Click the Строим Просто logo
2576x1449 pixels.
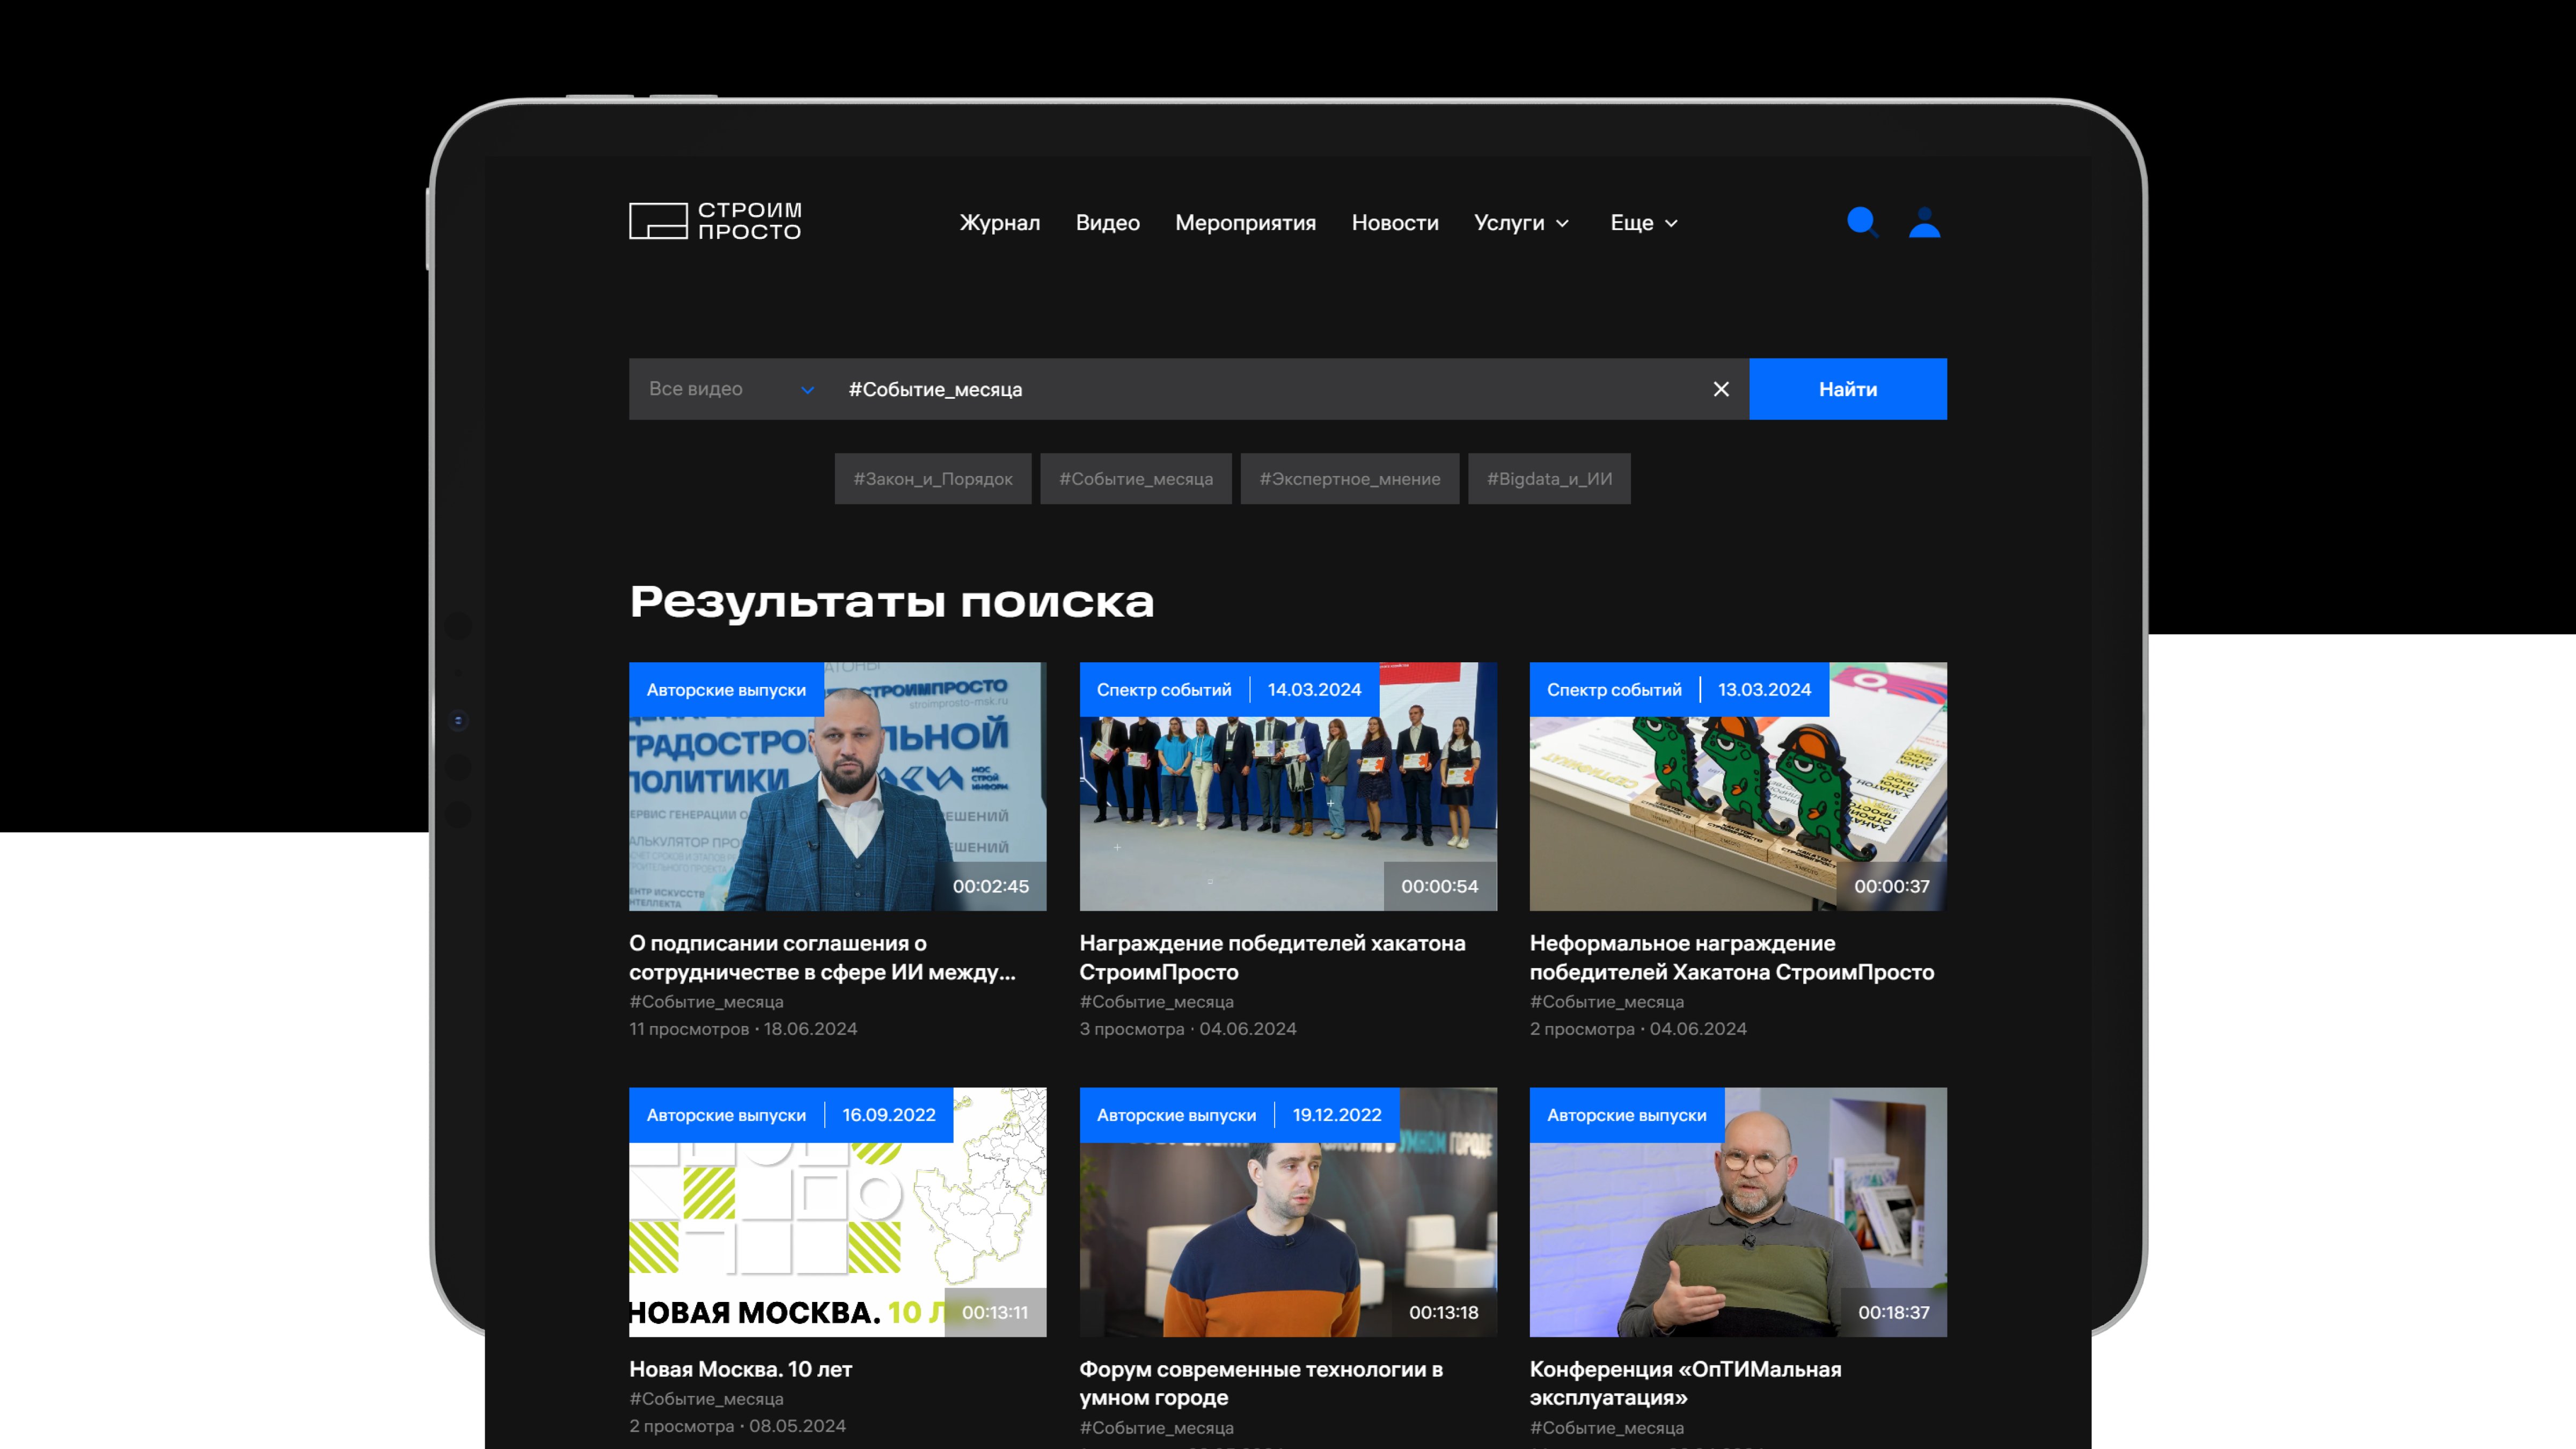(x=715, y=221)
